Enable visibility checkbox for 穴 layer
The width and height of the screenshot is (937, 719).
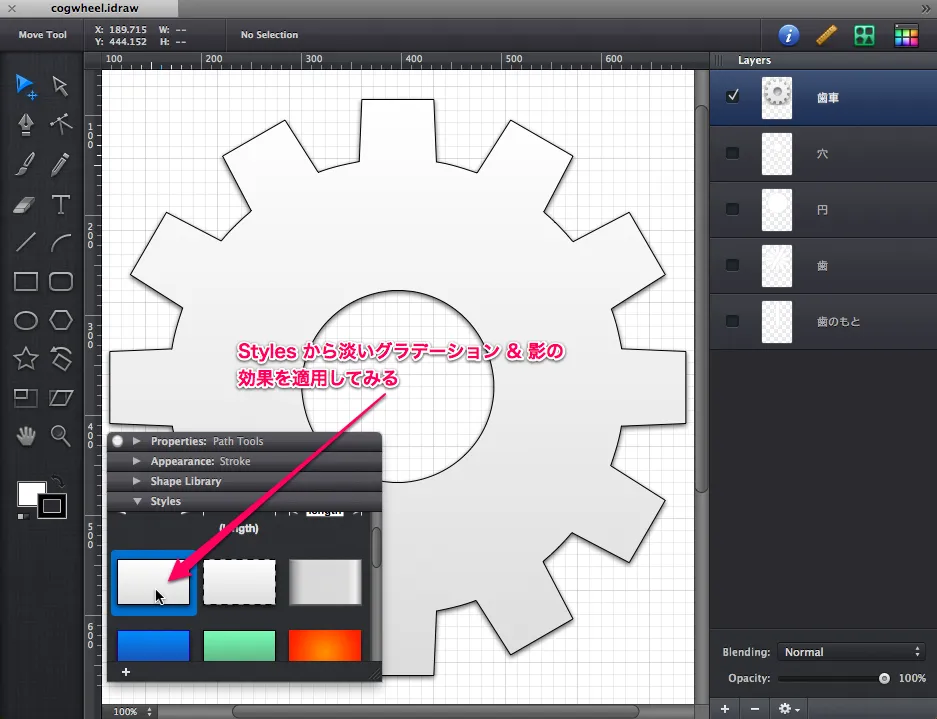(733, 153)
